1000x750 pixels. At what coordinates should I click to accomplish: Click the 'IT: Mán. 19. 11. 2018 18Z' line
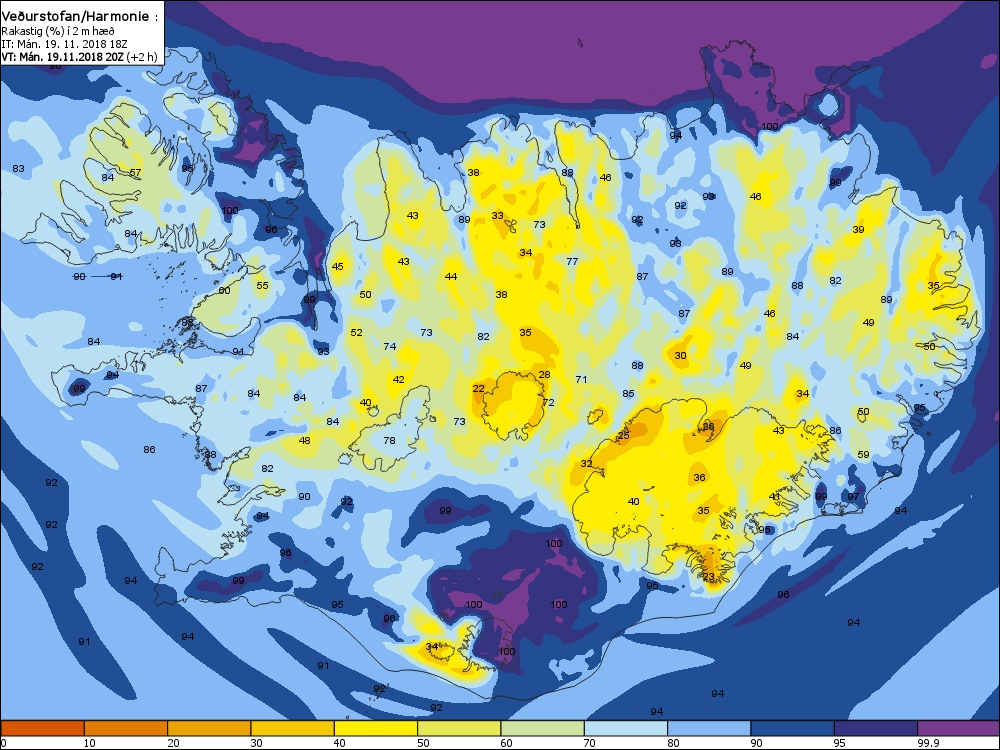click(x=64, y=44)
